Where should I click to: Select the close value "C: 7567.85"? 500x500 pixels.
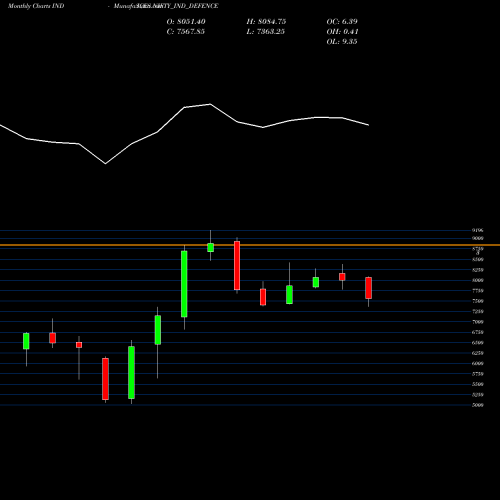tap(186, 32)
